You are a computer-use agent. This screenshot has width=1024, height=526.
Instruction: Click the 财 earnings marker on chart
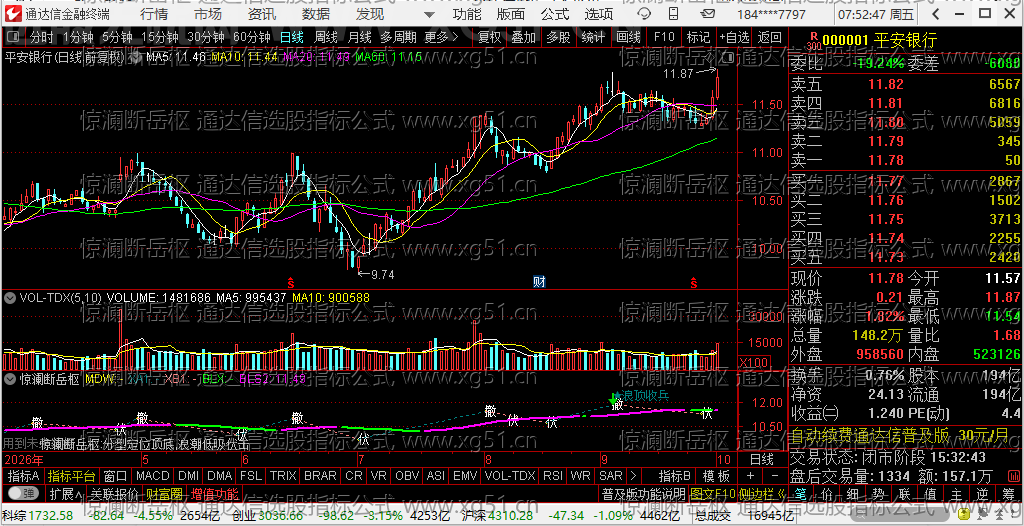[x=539, y=282]
